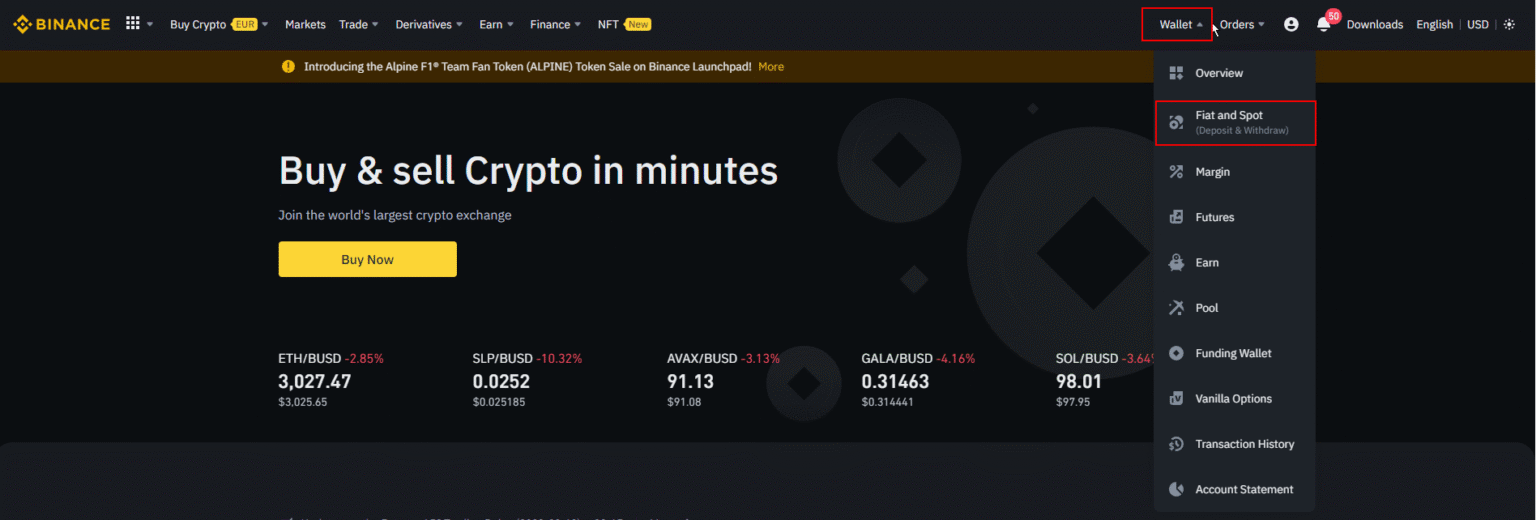Click the Account Statement icon
The image size is (1536, 520).
1176,490
